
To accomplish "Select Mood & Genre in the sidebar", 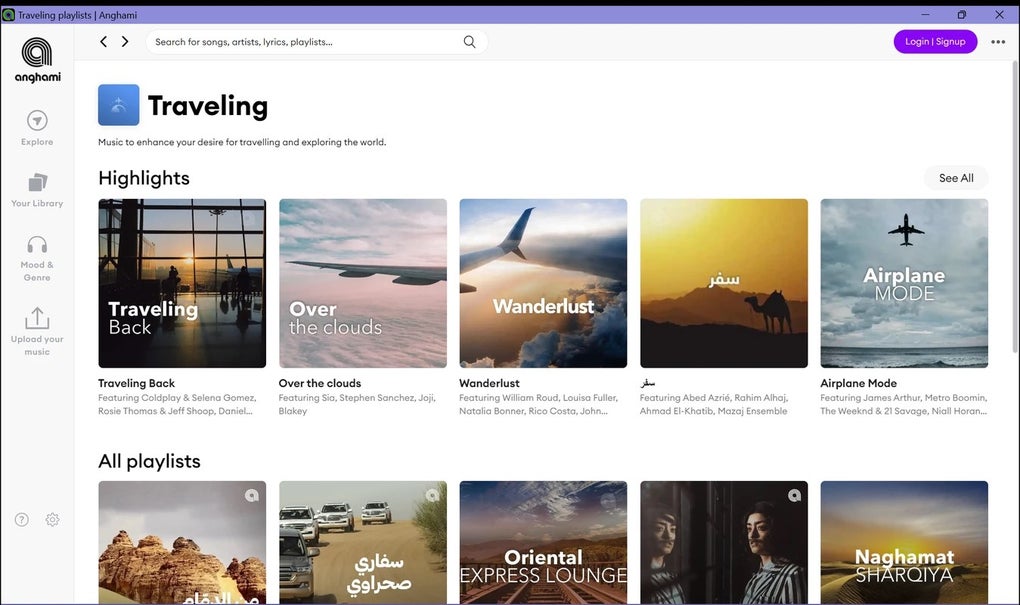I will coord(36,254).
